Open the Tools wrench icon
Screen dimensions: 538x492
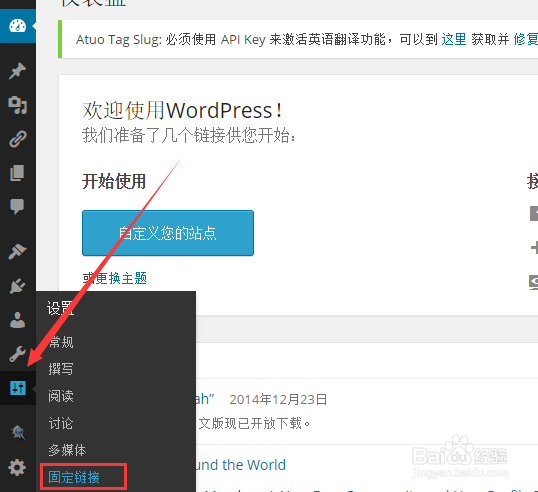pyautogui.click(x=17, y=354)
